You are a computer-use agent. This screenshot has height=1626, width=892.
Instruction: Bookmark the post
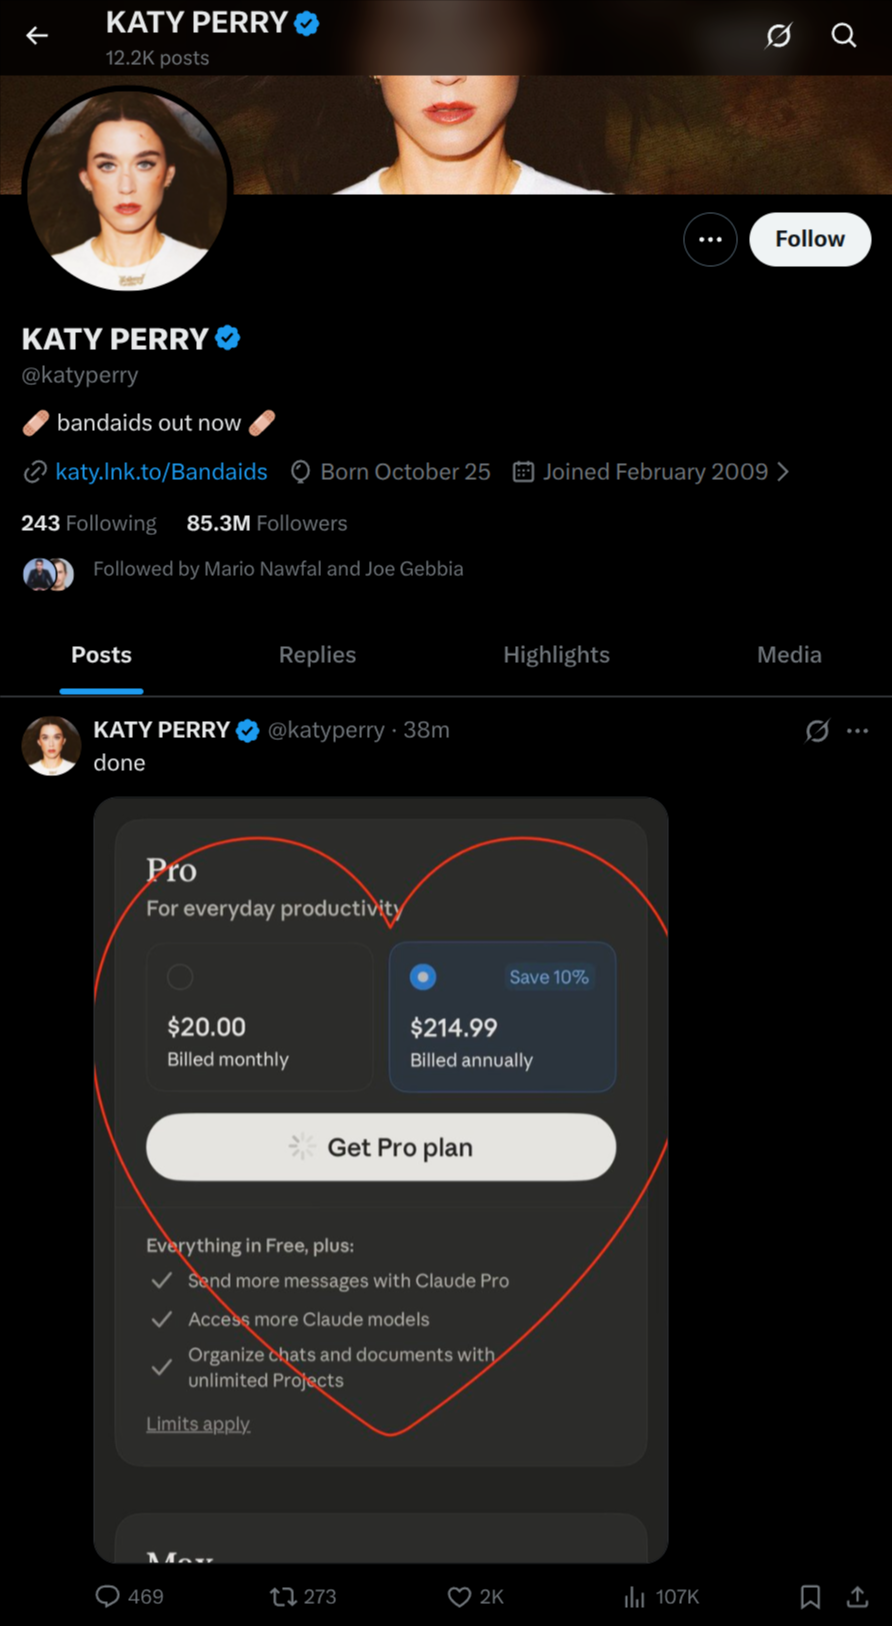point(810,1596)
